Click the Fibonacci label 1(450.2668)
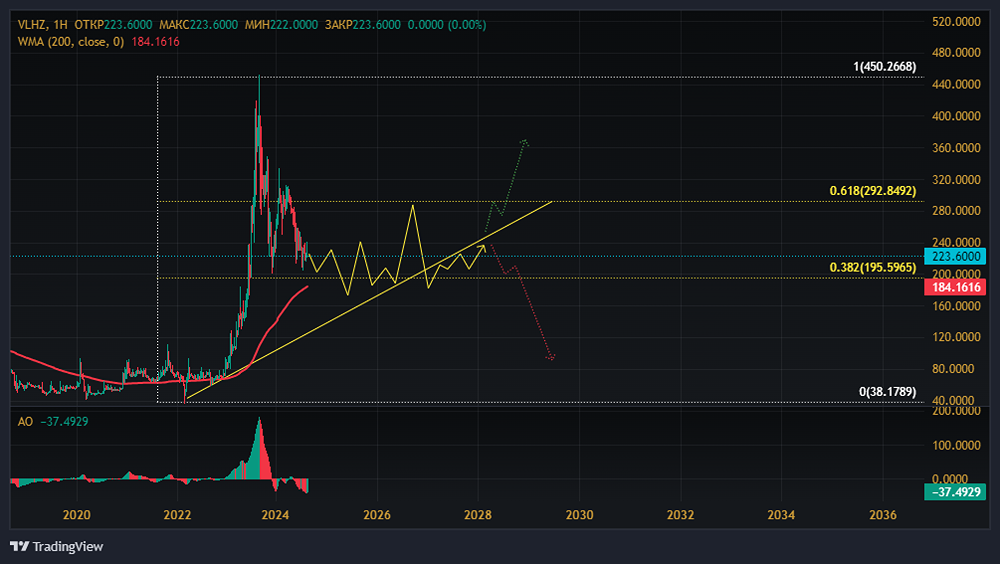The image size is (1000, 564). coord(885,66)
